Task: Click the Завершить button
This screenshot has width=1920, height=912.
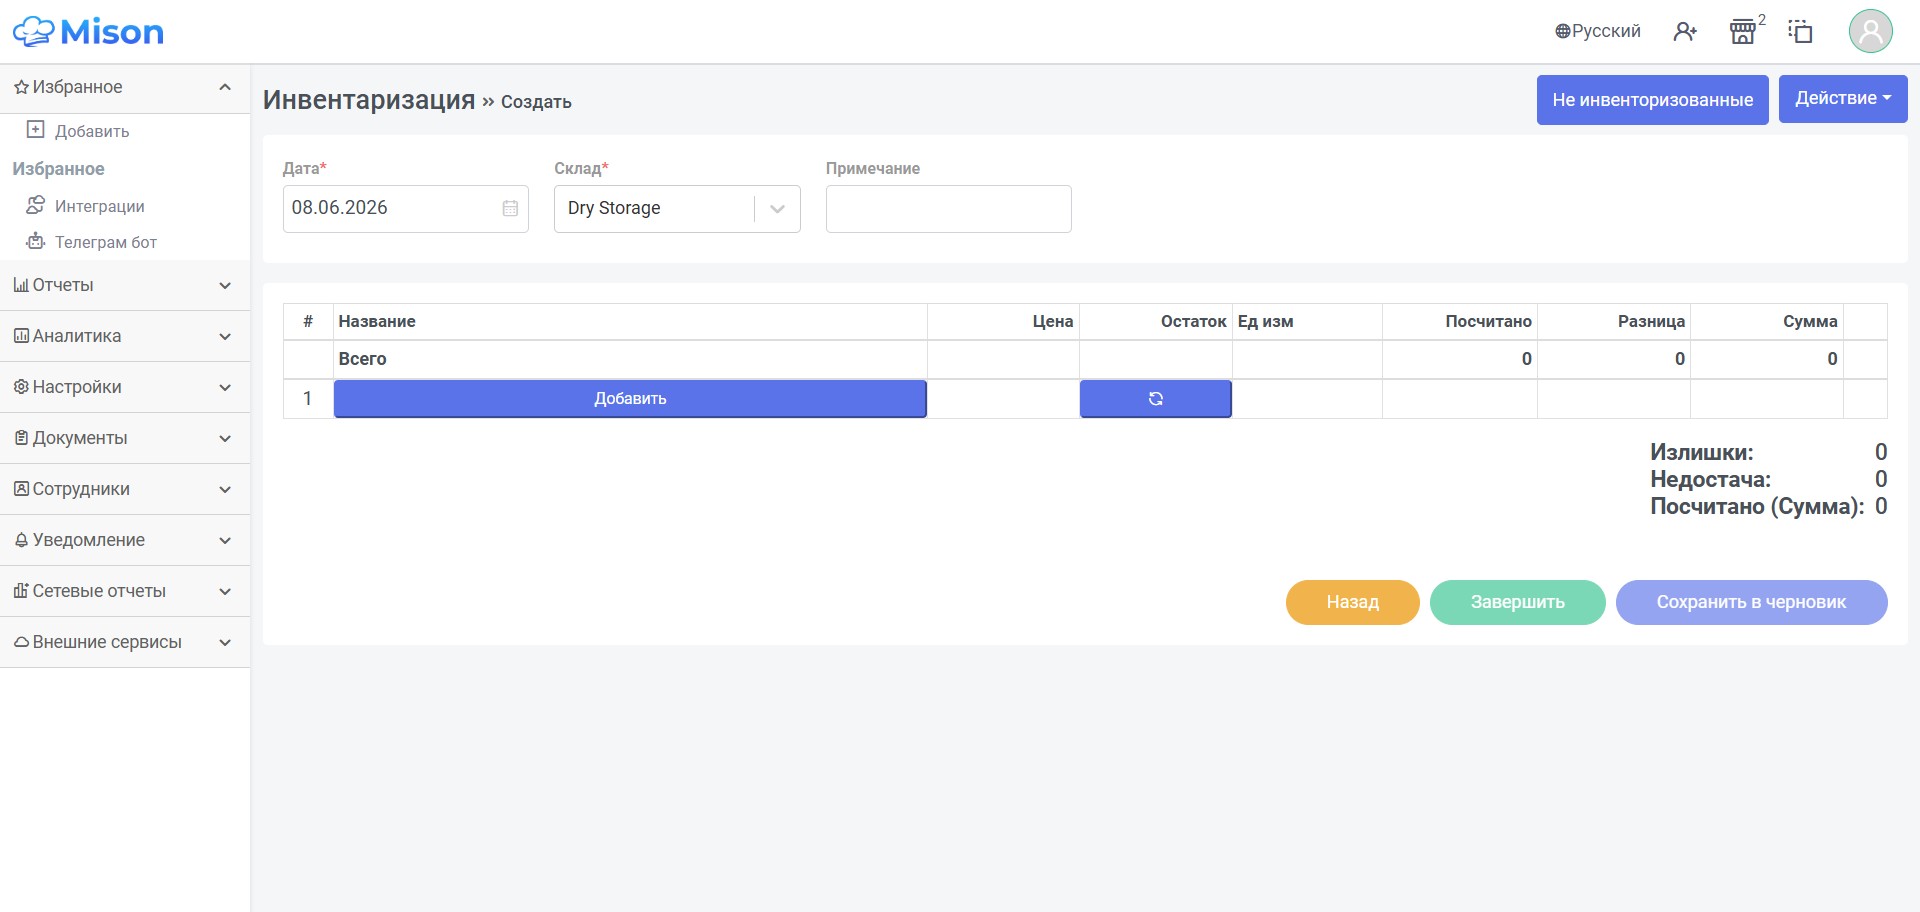Action: [1517, 602]
